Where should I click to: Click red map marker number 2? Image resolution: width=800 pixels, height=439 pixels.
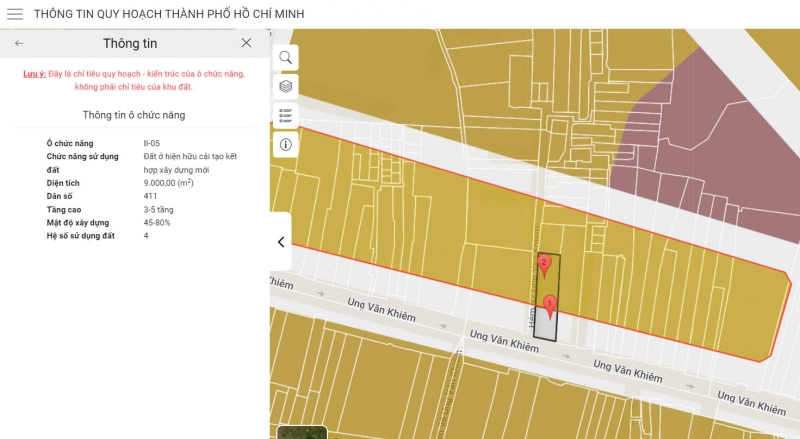point(544,265)
